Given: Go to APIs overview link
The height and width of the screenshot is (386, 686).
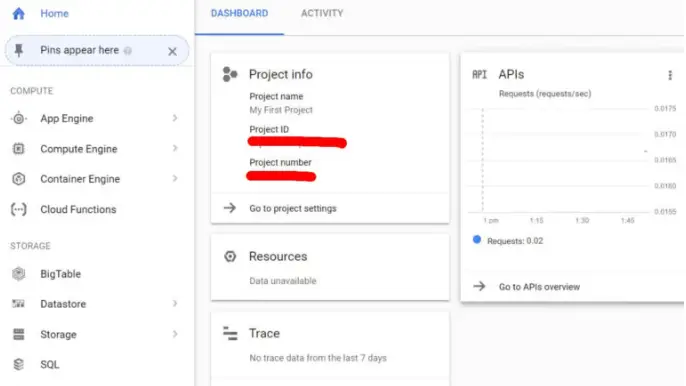Looking at the screenshot, I should 539,287.
